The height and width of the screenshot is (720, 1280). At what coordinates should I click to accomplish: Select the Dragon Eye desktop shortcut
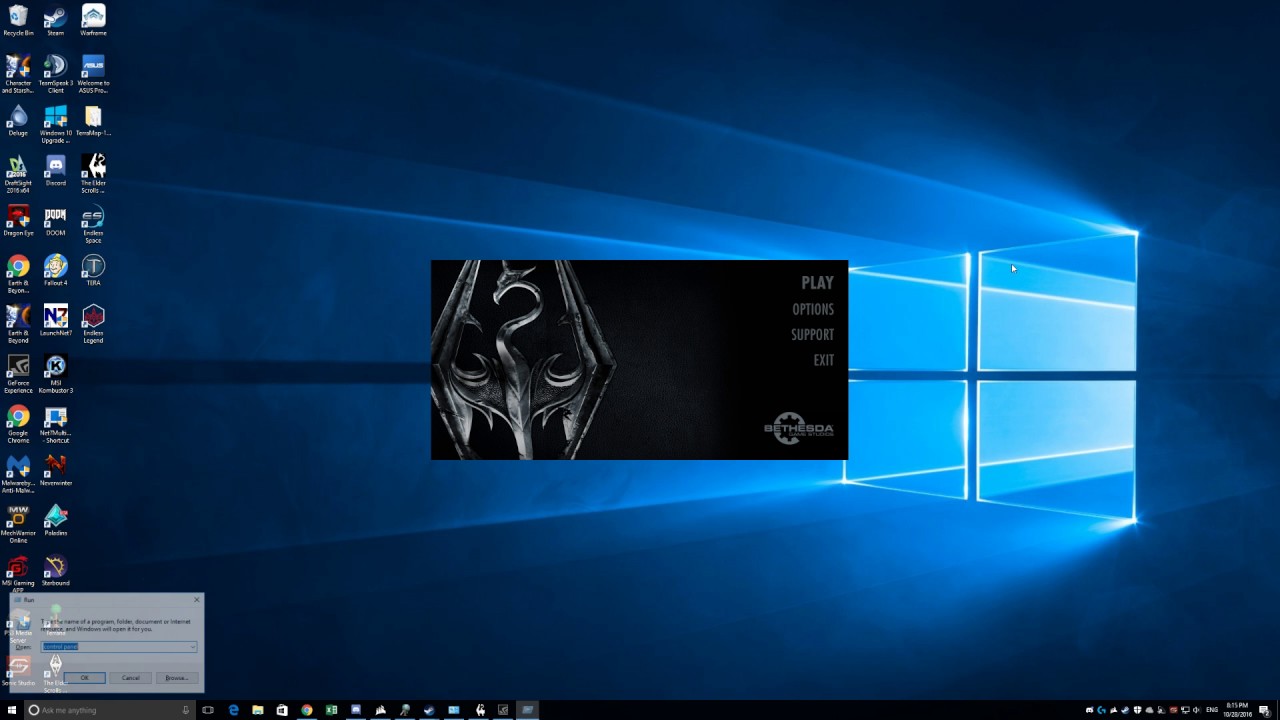pyautogui.click(x=18, y=220)
